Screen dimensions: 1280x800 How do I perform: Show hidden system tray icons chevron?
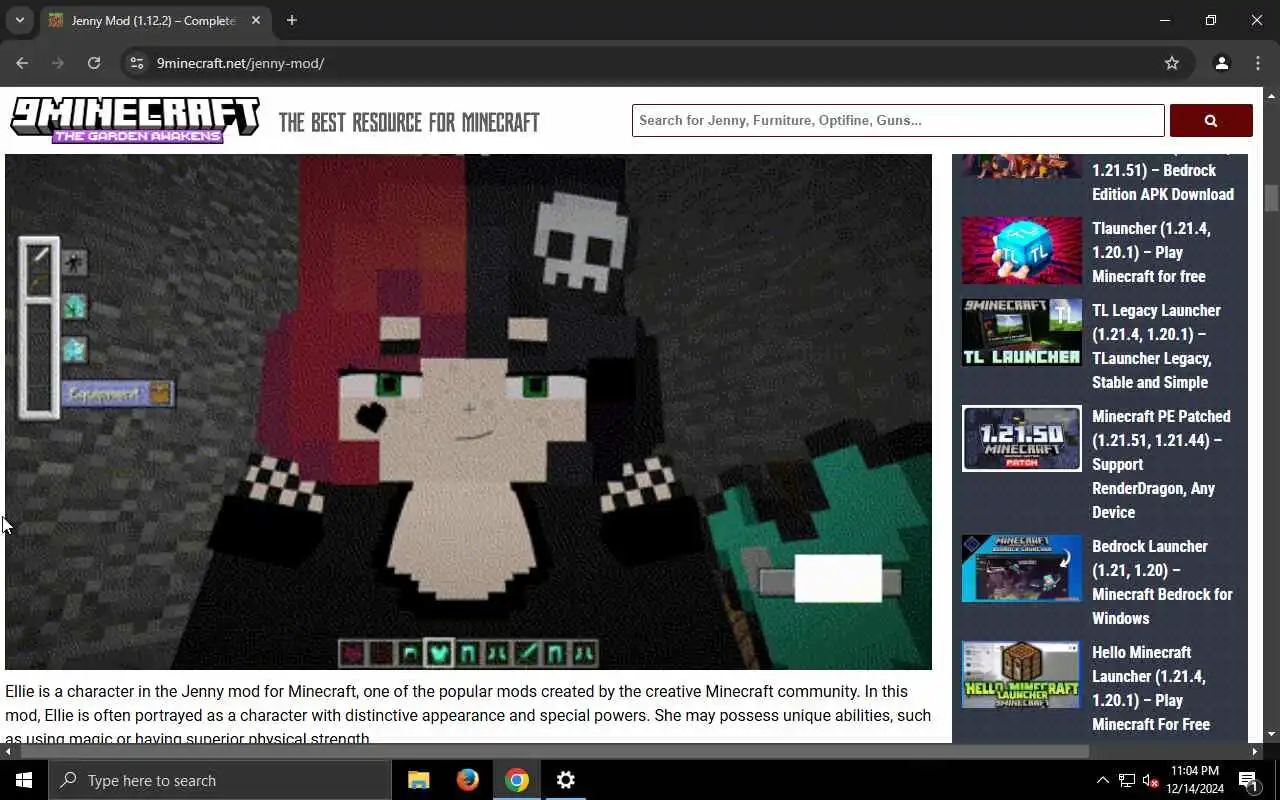pyautogui.click(x=1103, y=780)
